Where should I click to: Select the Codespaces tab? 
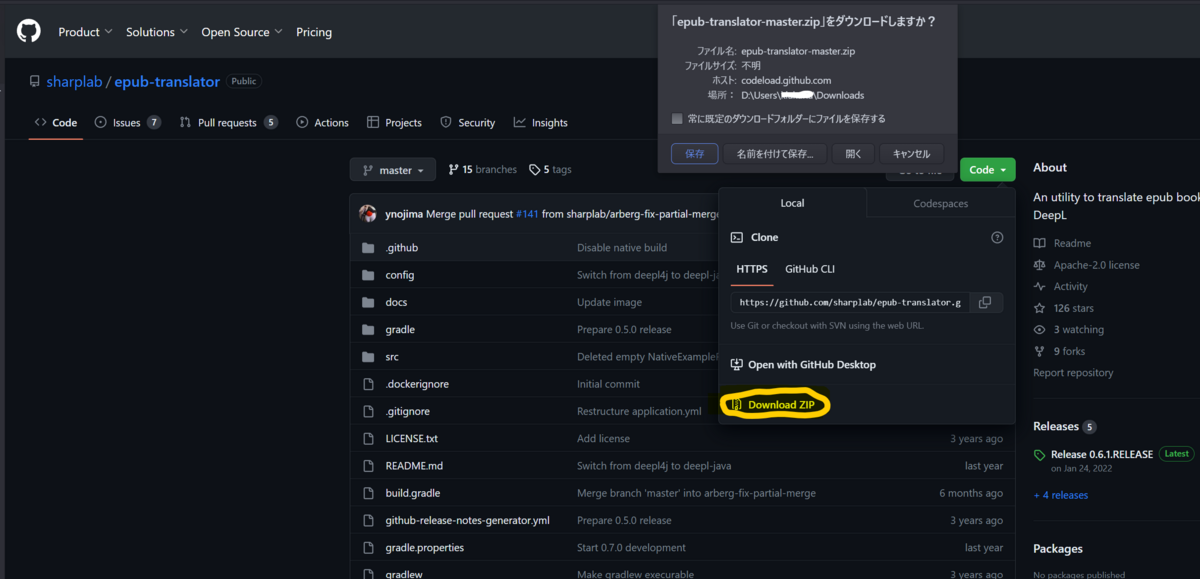940,203
